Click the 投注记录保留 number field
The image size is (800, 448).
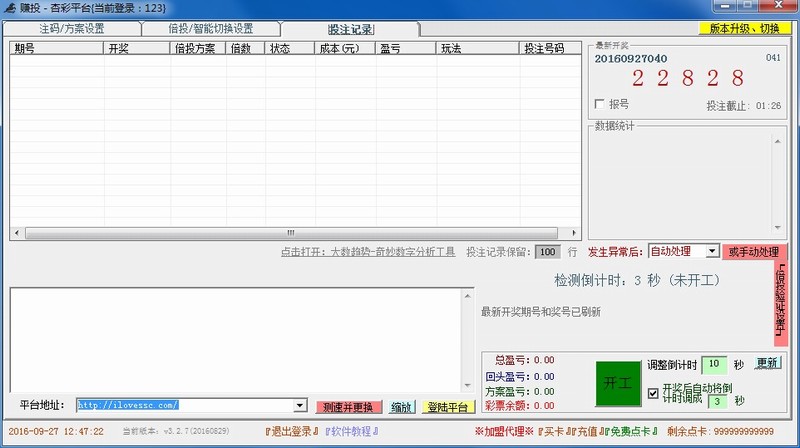point(547,252)
